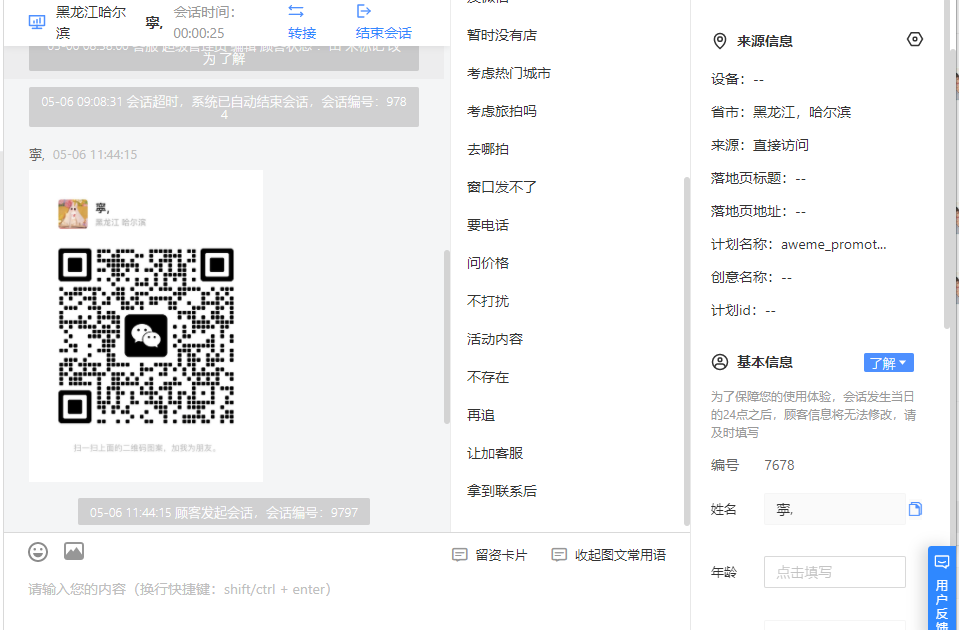The width and height of the screenshot is (959, 630).
Task: Click the 设备 row
Action: click(x=737, y=80)
